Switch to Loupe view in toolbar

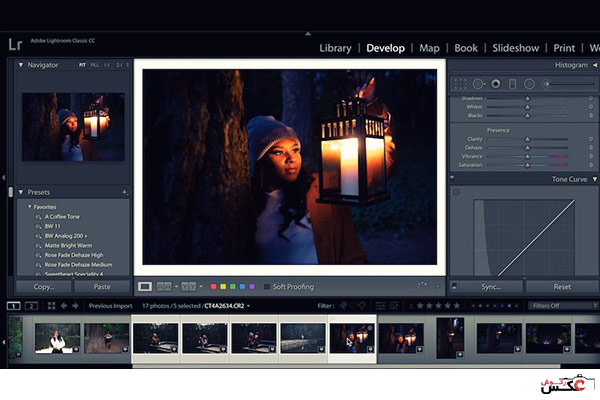(145, 286)
